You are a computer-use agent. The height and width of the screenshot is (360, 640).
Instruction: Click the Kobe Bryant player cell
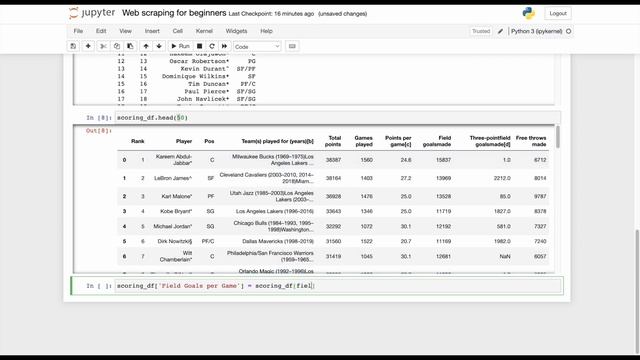[x=176, y=211]
